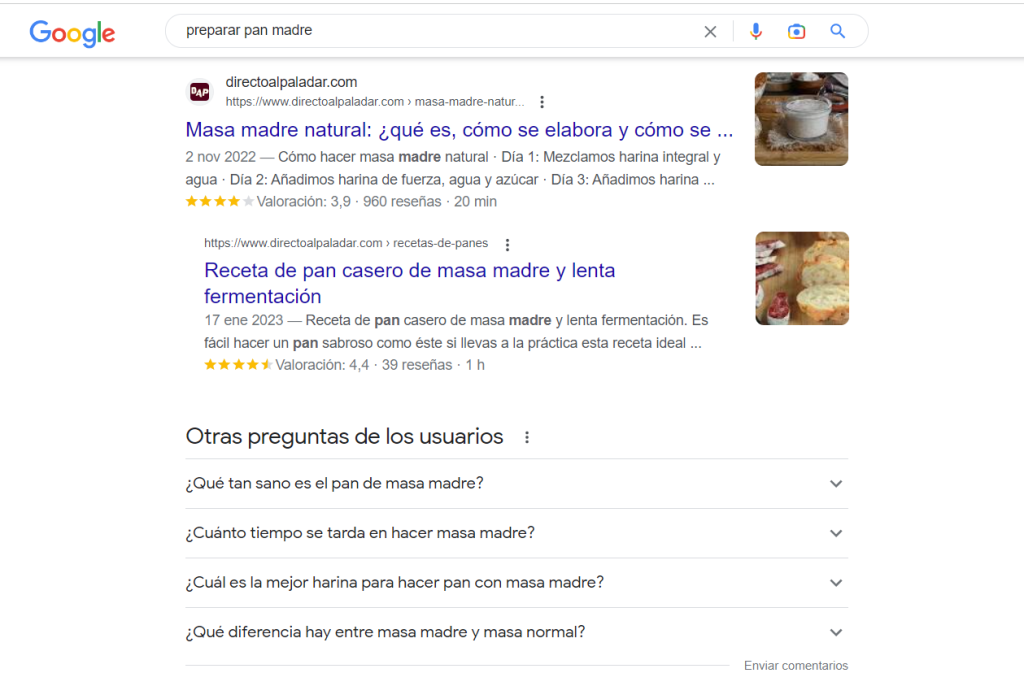
Task: Open 'Receta de pan casero de masa madre' link
Action: (409, 283)
